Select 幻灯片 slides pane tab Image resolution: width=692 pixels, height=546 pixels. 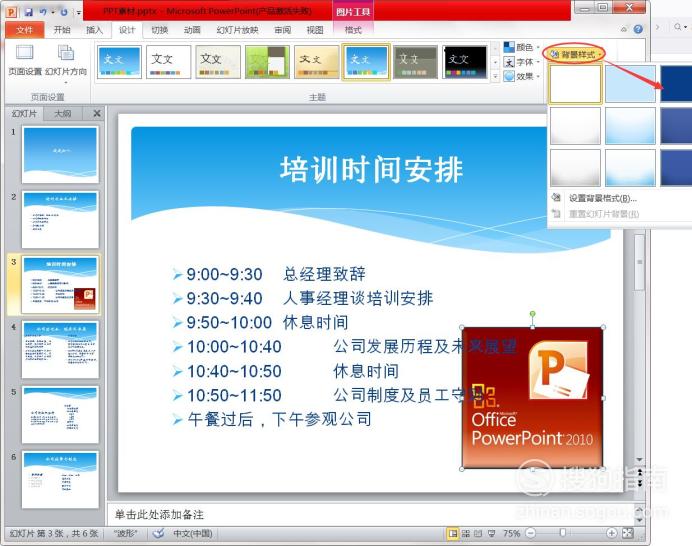click(25, 113)
